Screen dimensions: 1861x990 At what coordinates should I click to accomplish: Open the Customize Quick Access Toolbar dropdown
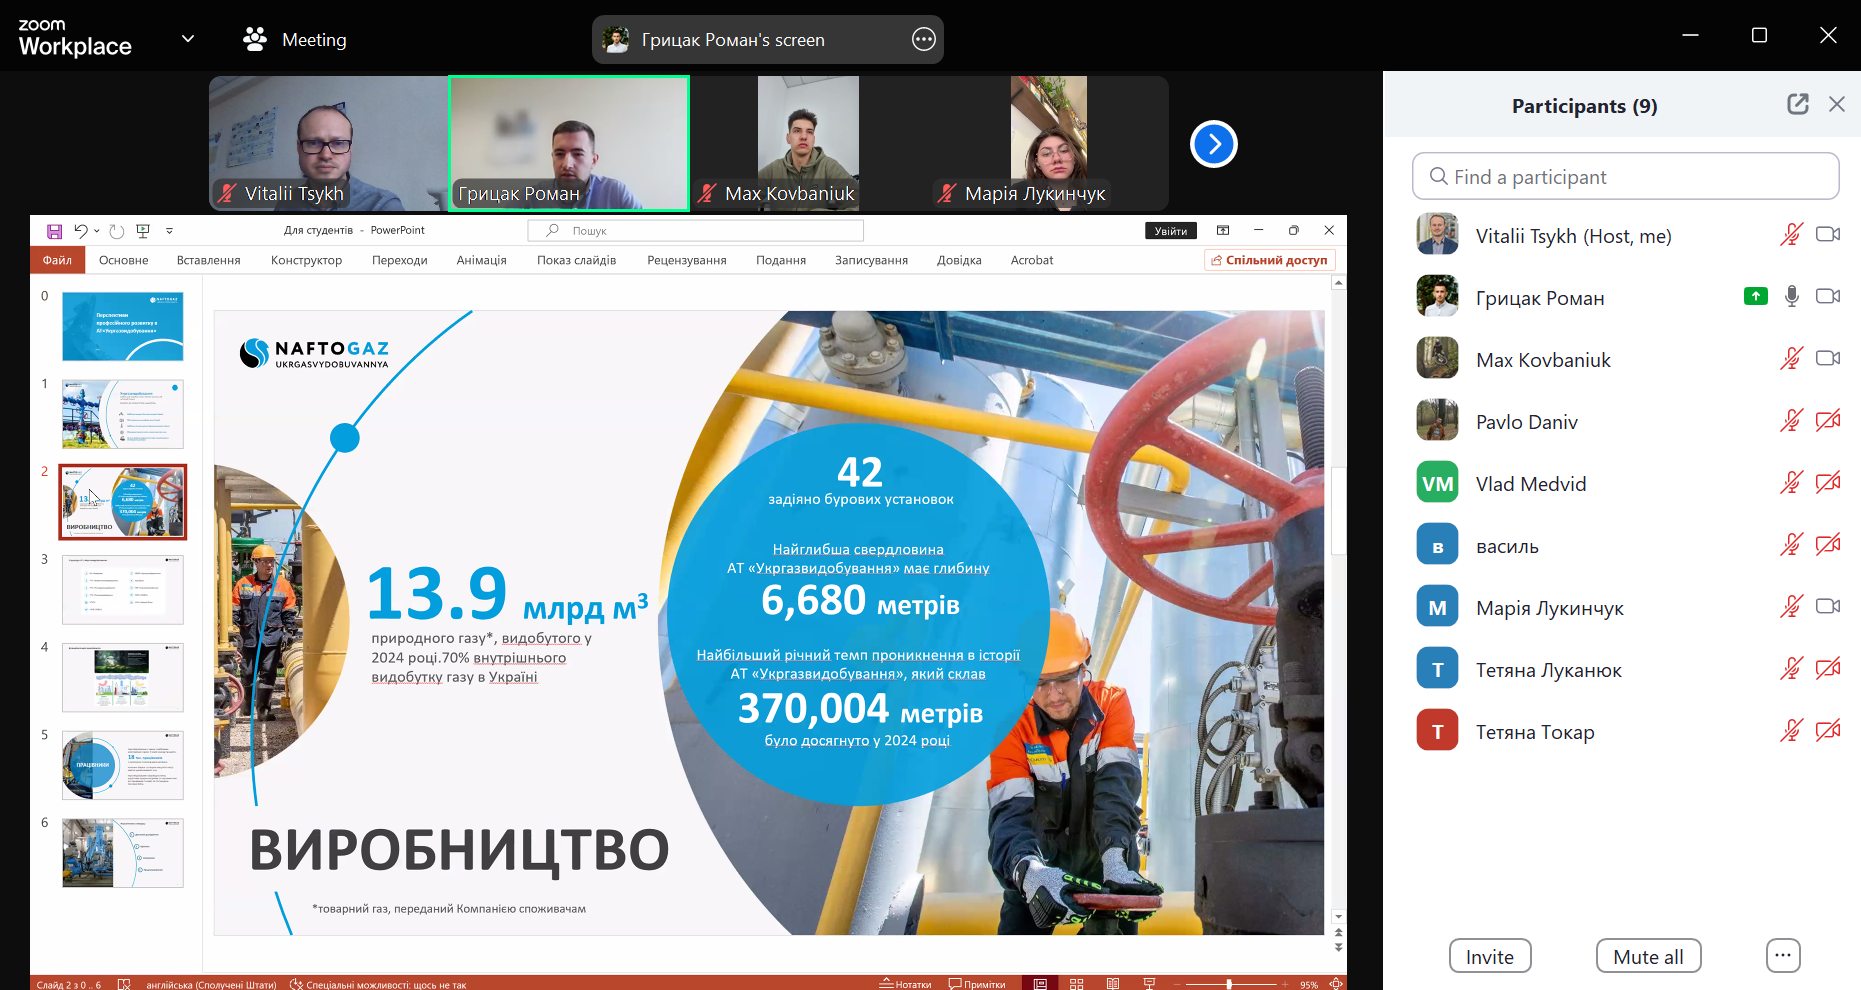(x=169, y=231)
